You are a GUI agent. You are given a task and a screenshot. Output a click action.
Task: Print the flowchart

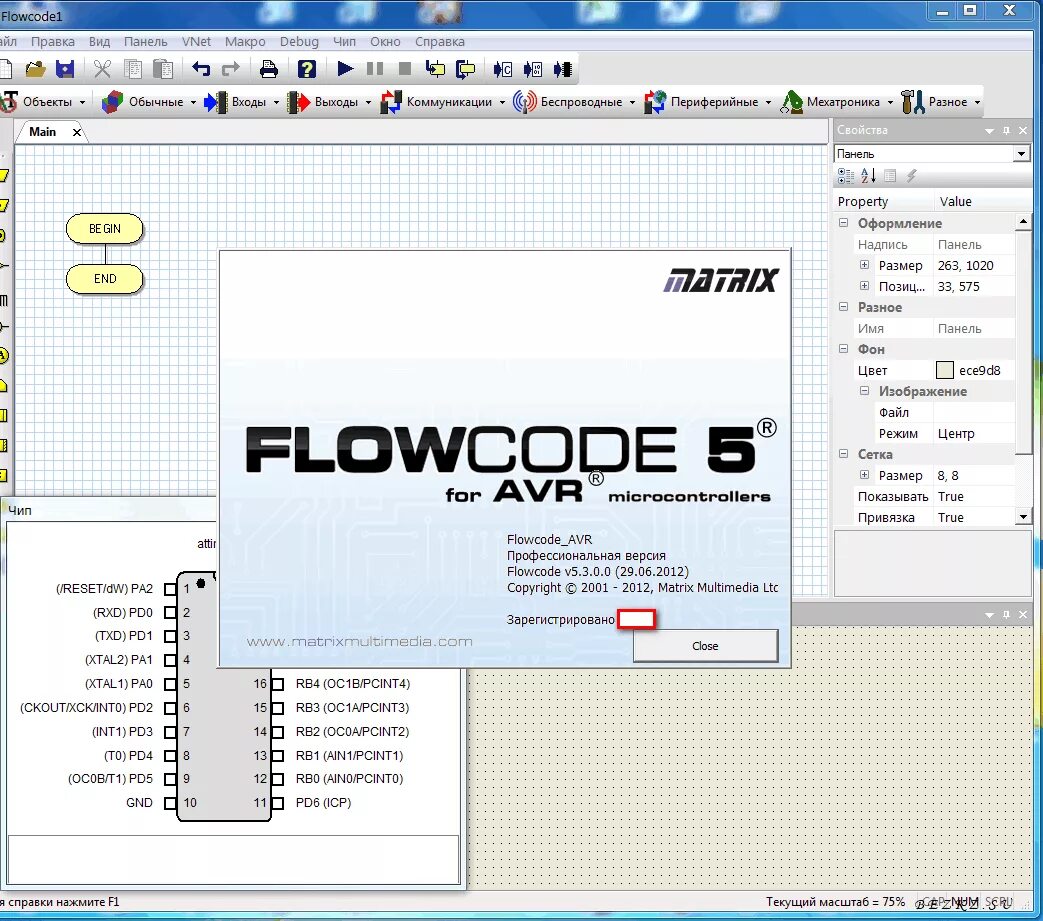pos(269,68)
